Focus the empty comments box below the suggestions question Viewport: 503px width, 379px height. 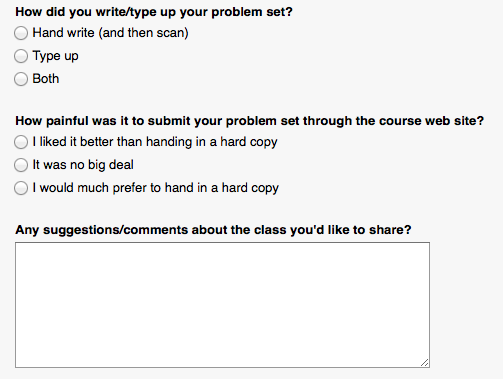pos(222,305)
